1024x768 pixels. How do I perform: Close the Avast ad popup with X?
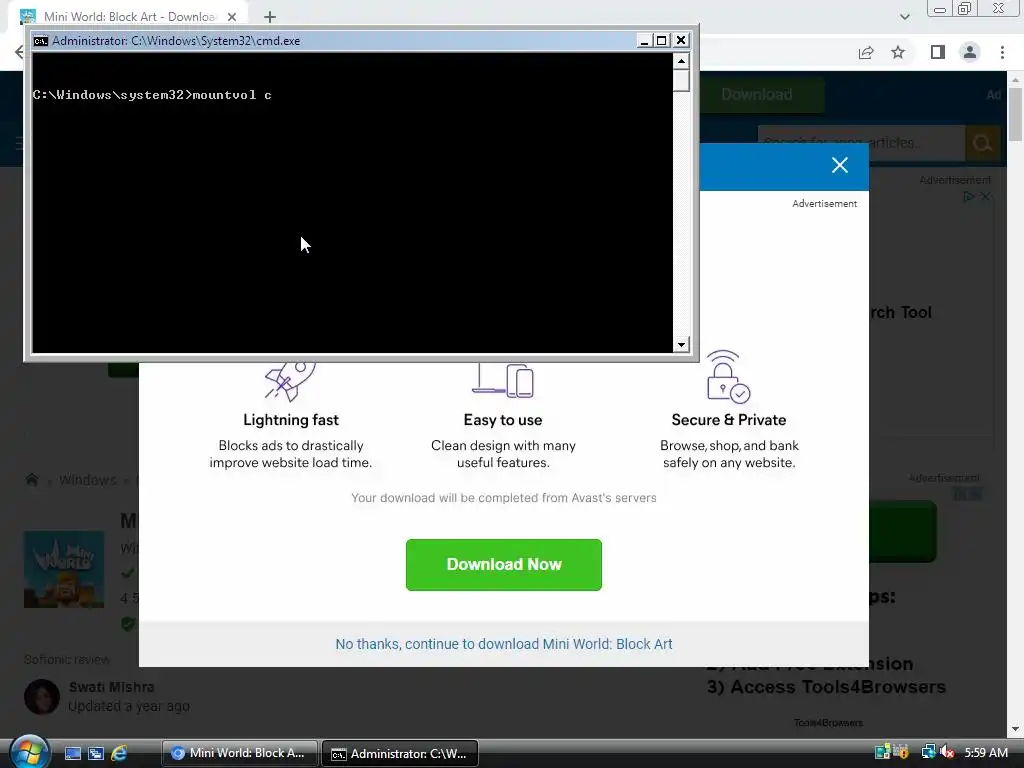tap(840, 165)
